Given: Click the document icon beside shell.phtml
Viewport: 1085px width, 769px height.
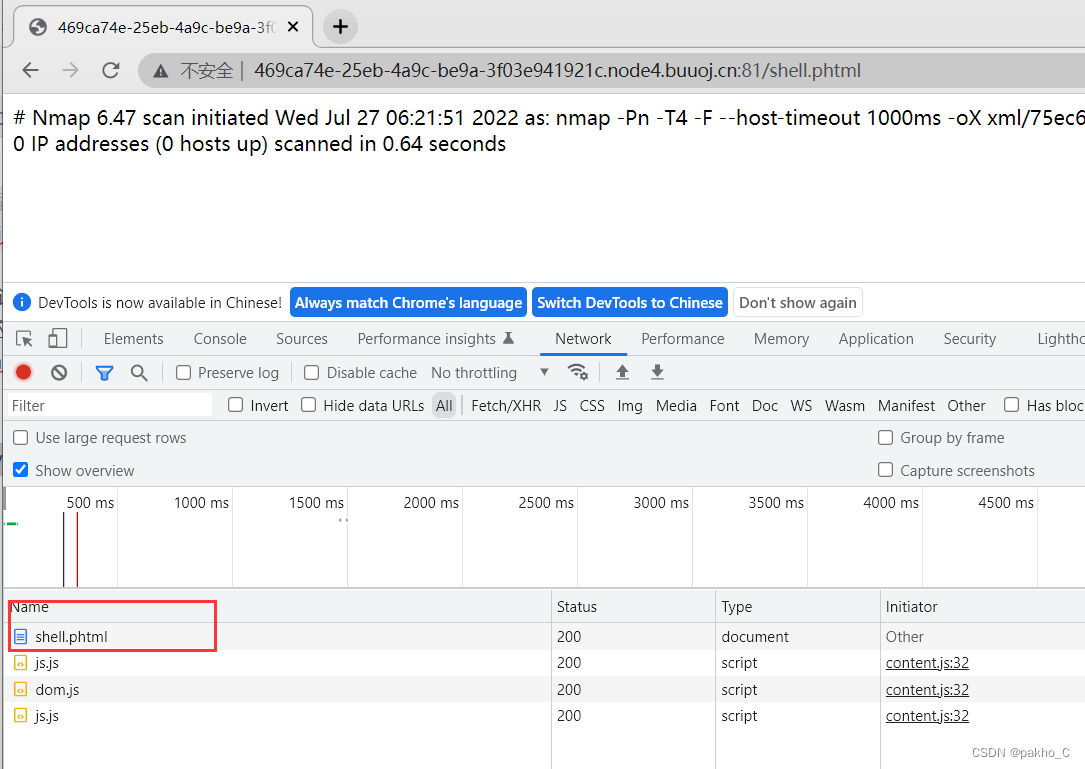Looking at the screenshot, I should click(21, 636).
